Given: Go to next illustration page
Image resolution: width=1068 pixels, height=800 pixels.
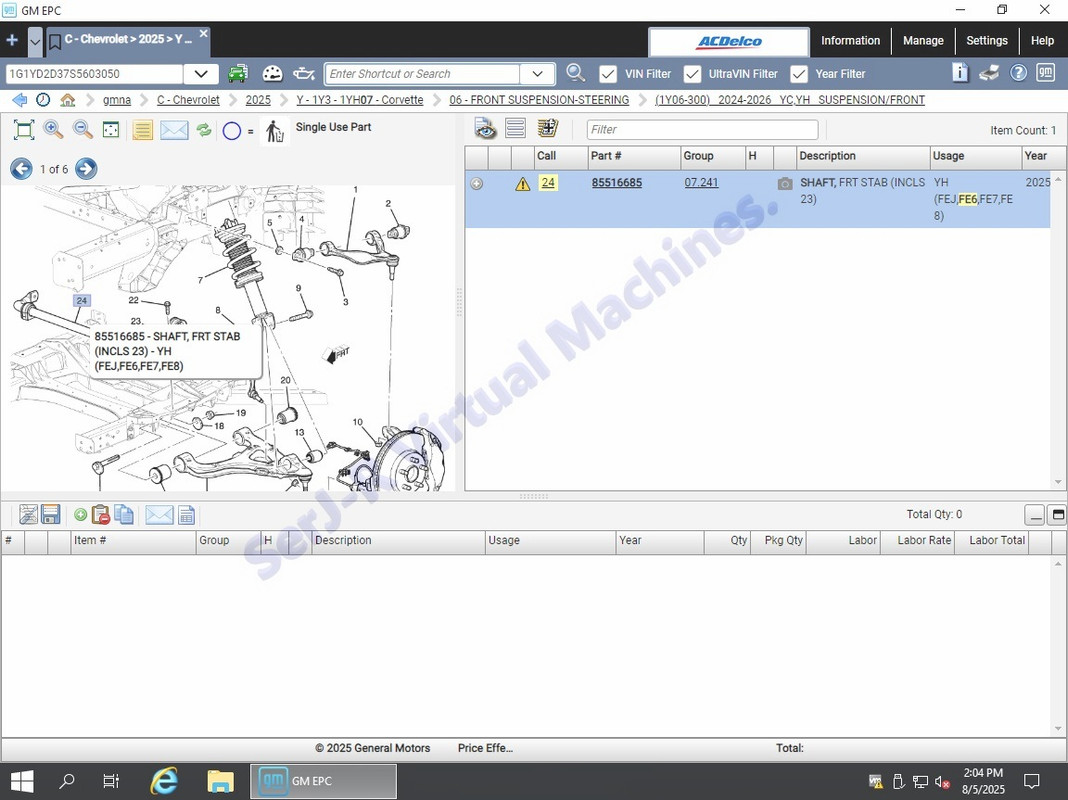Looking at the screenshot, I should 86,169.
